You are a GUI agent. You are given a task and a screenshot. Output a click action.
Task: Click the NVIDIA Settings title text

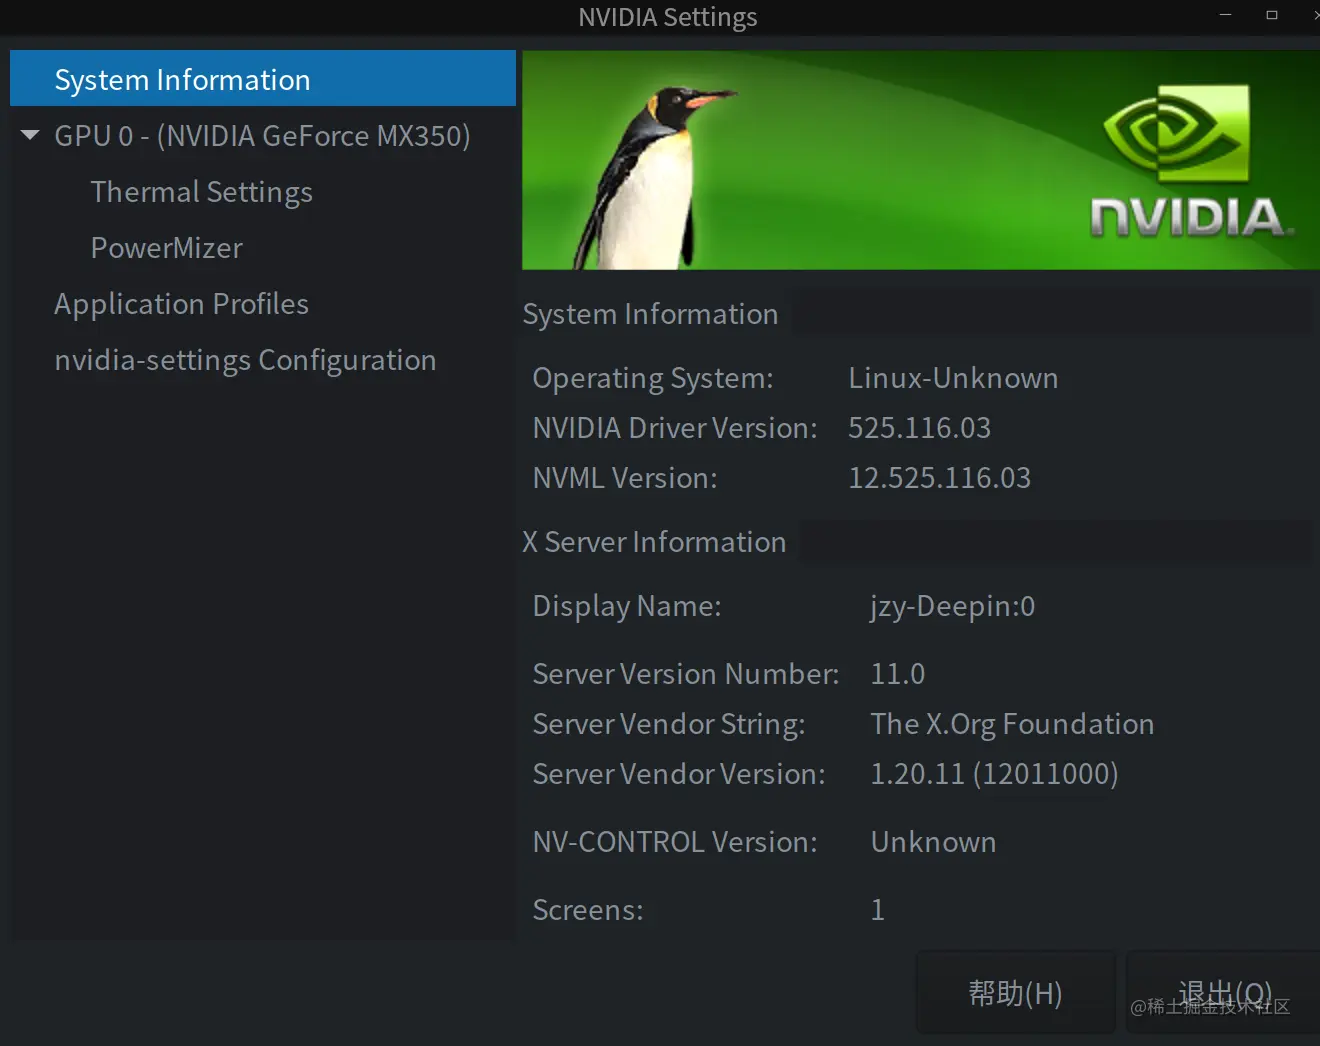click(667, 17)
